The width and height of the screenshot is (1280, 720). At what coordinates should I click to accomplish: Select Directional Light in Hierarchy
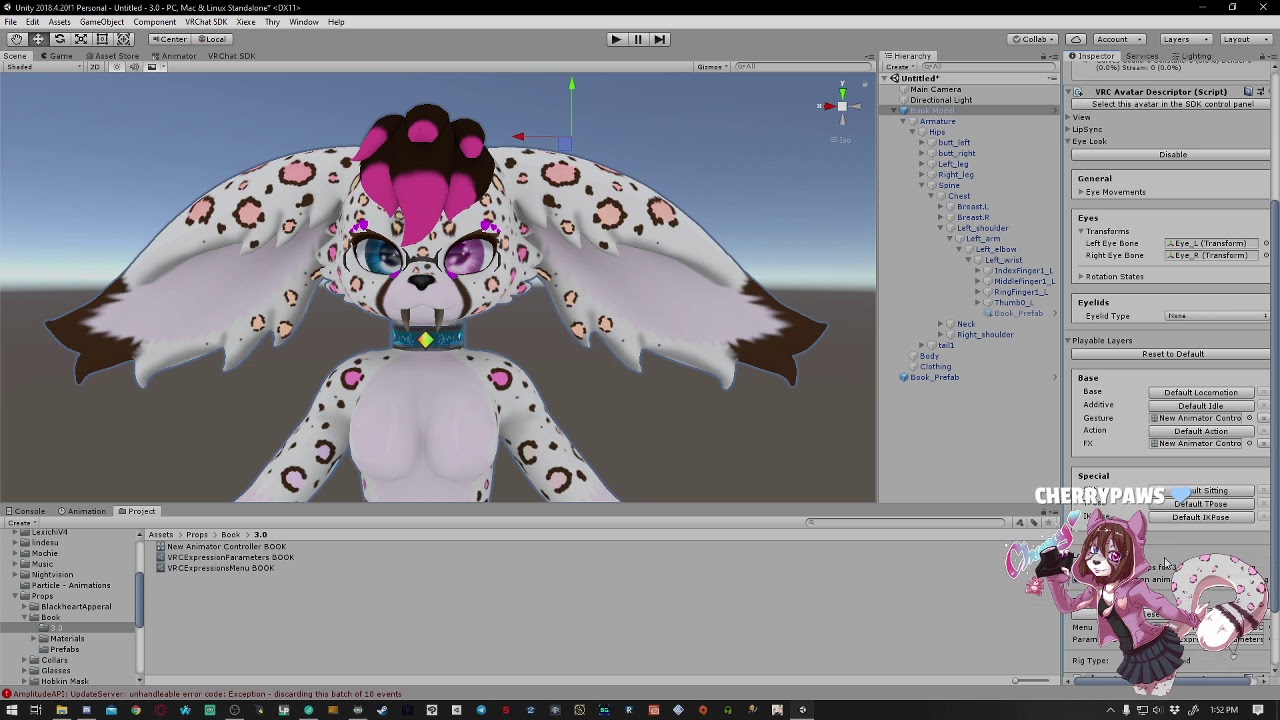(941, 100)
